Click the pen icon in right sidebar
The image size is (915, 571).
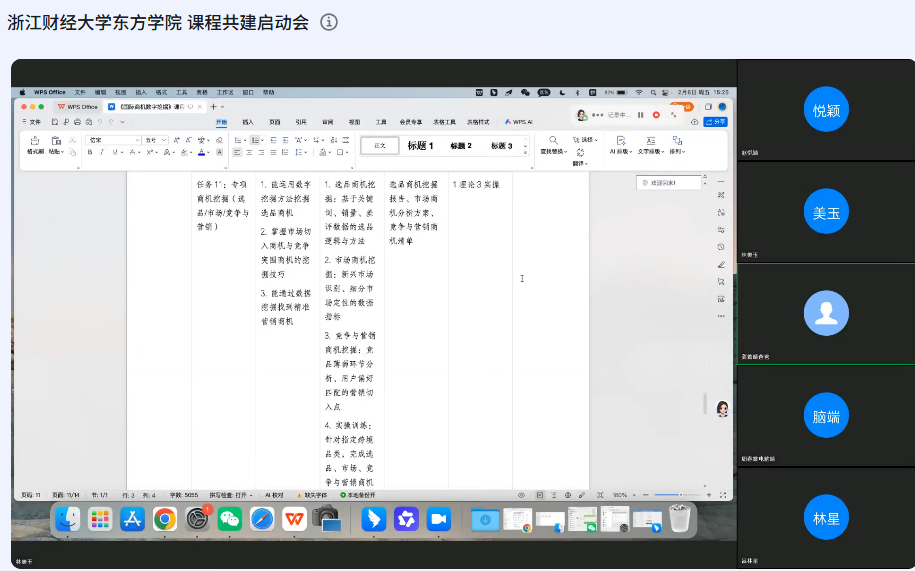click(720, 265)
